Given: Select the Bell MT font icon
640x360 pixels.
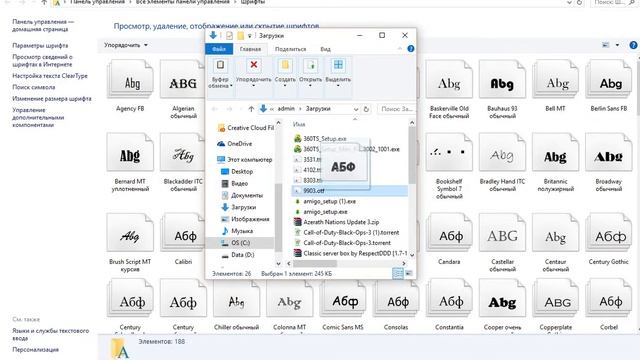Looking at the screenshot, I should point(556,79).
